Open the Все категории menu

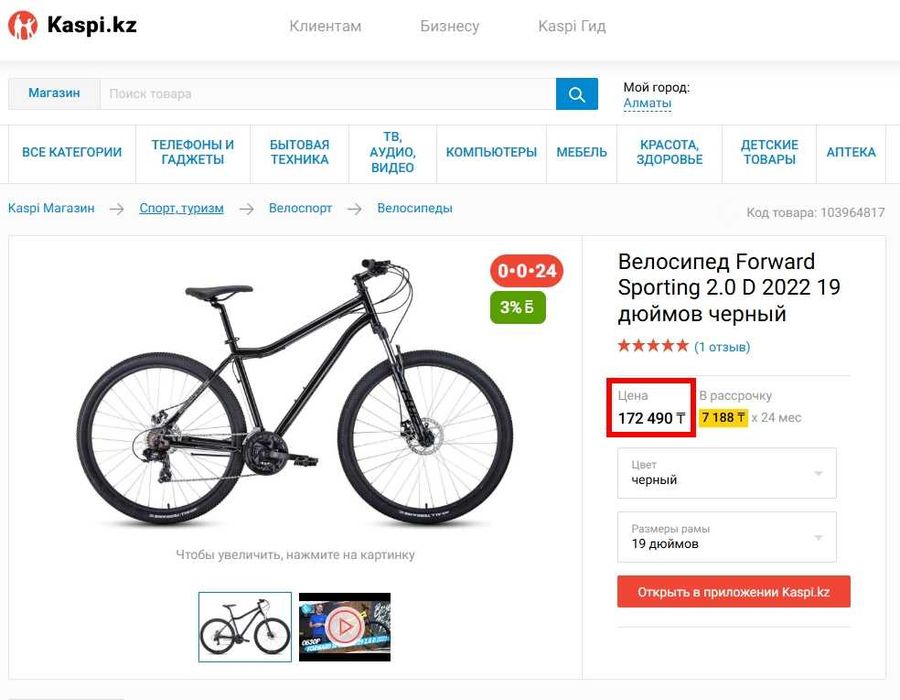[x=72, y=152]
